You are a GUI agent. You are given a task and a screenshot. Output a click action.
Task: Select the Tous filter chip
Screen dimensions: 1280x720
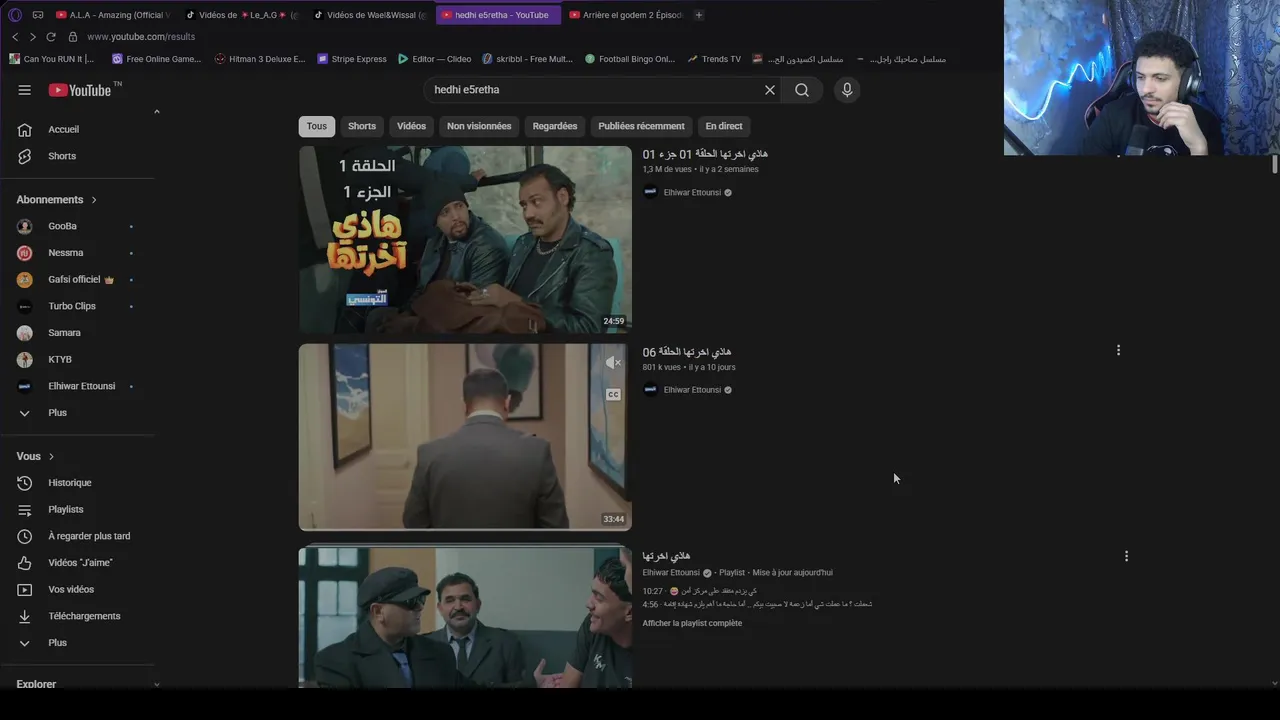317,126
